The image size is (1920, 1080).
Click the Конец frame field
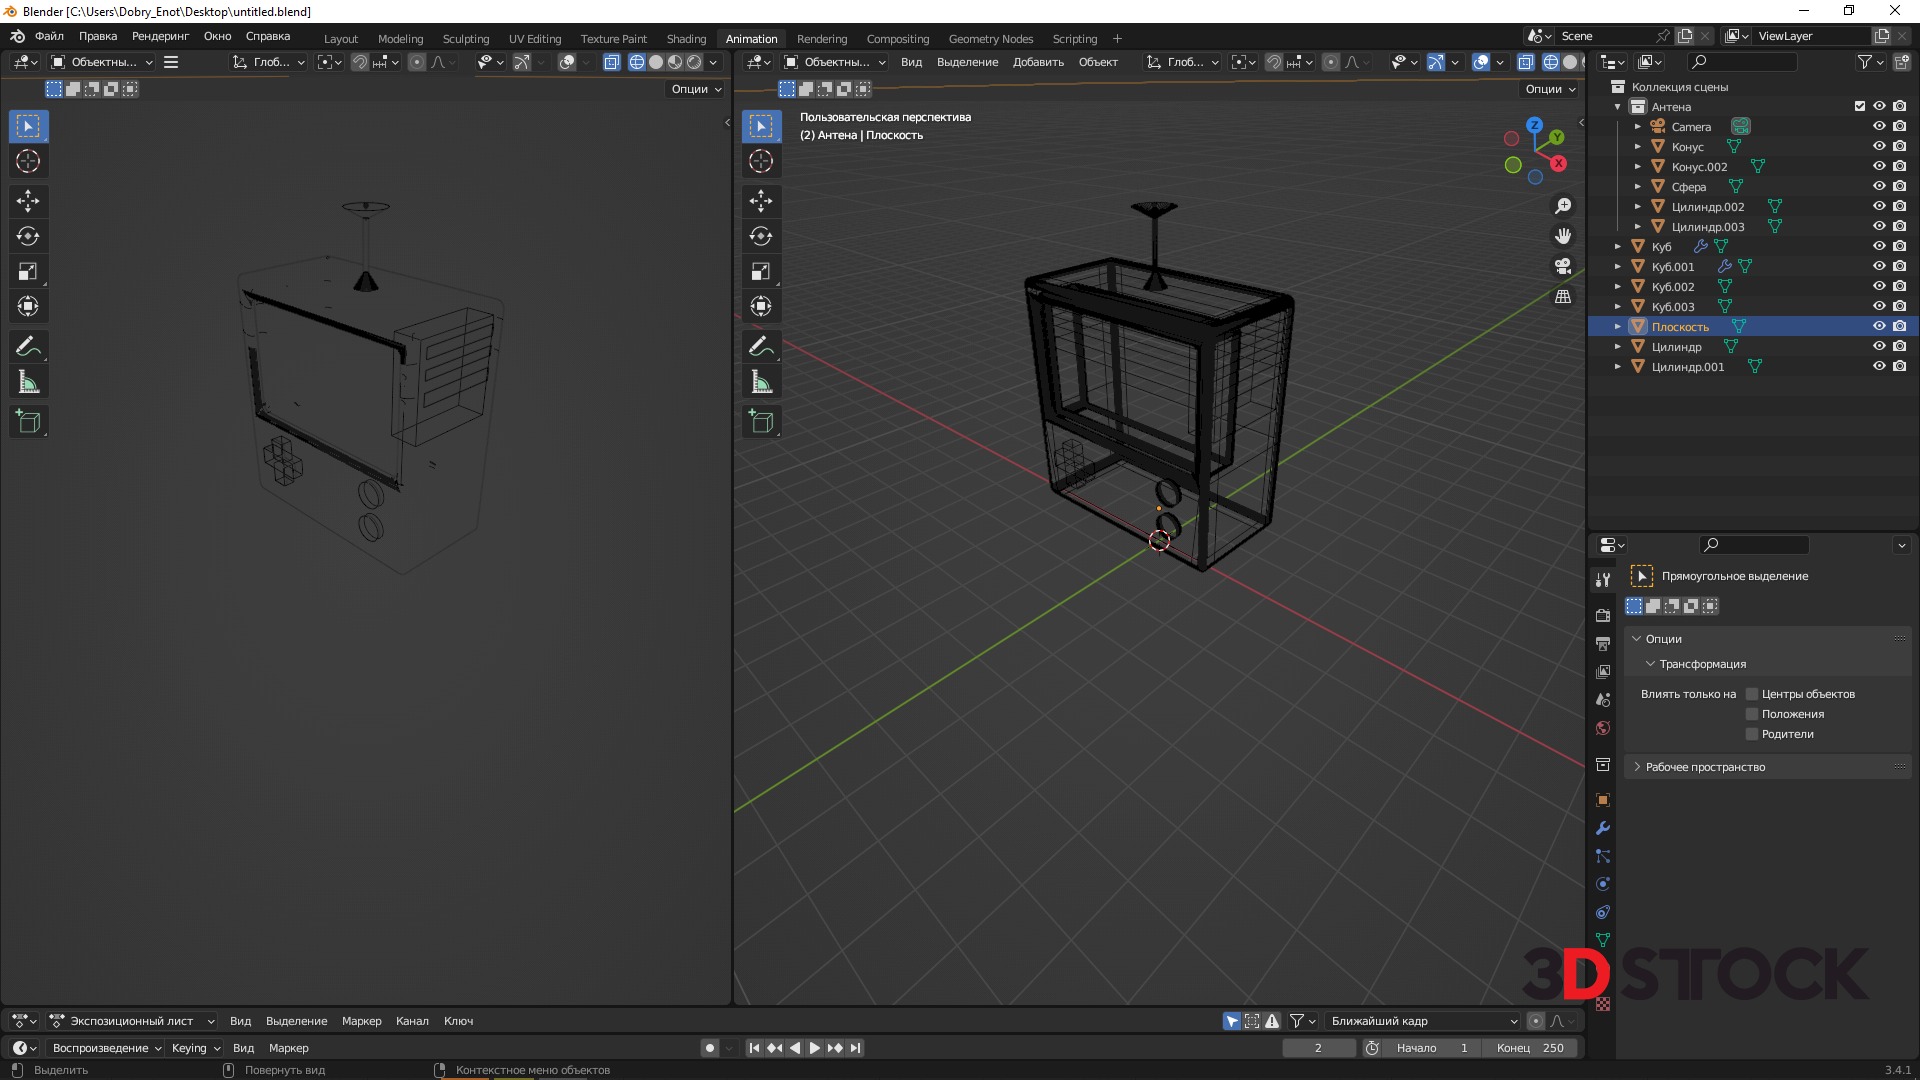1530,1048
